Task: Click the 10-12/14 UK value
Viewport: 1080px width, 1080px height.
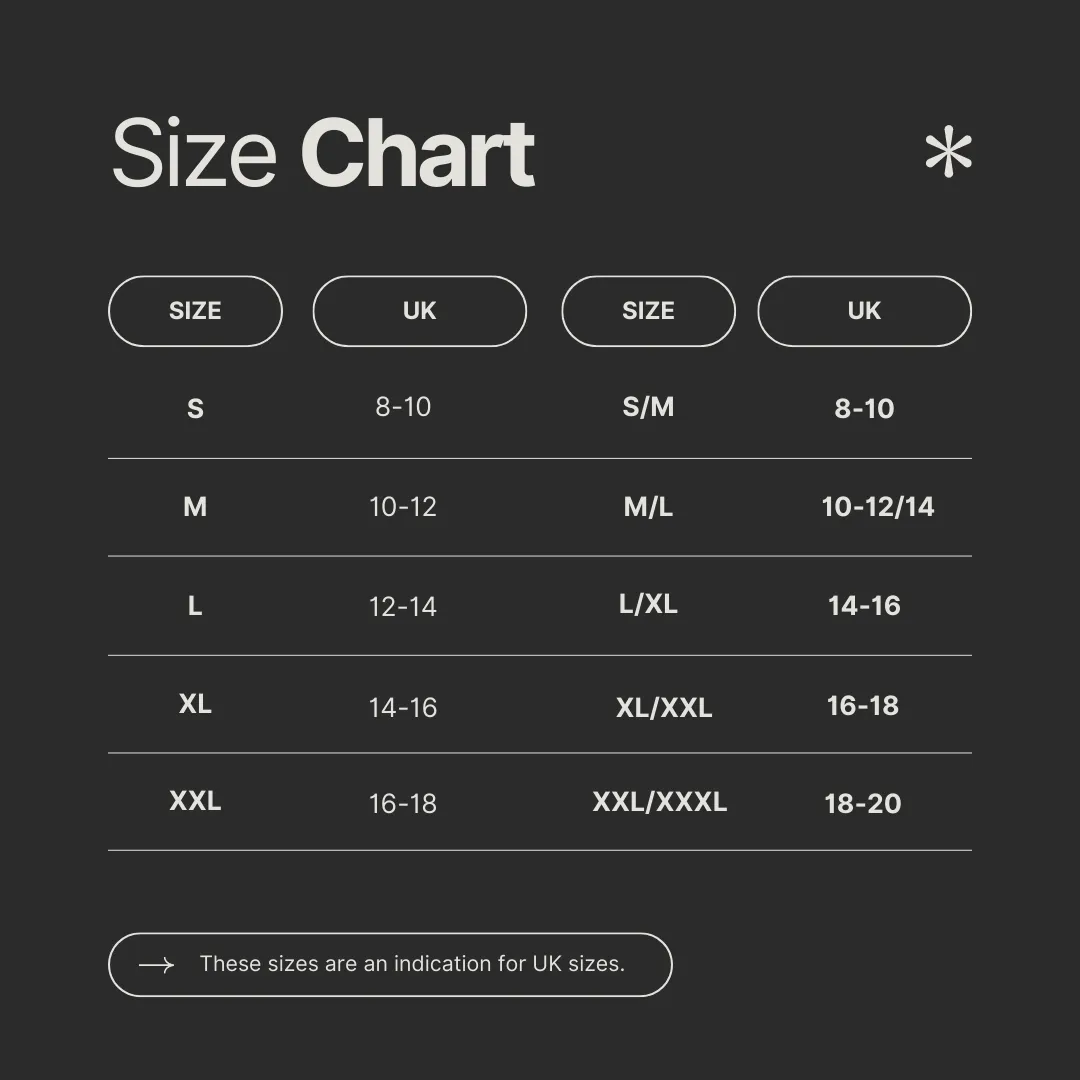Action: coord(877,507)
